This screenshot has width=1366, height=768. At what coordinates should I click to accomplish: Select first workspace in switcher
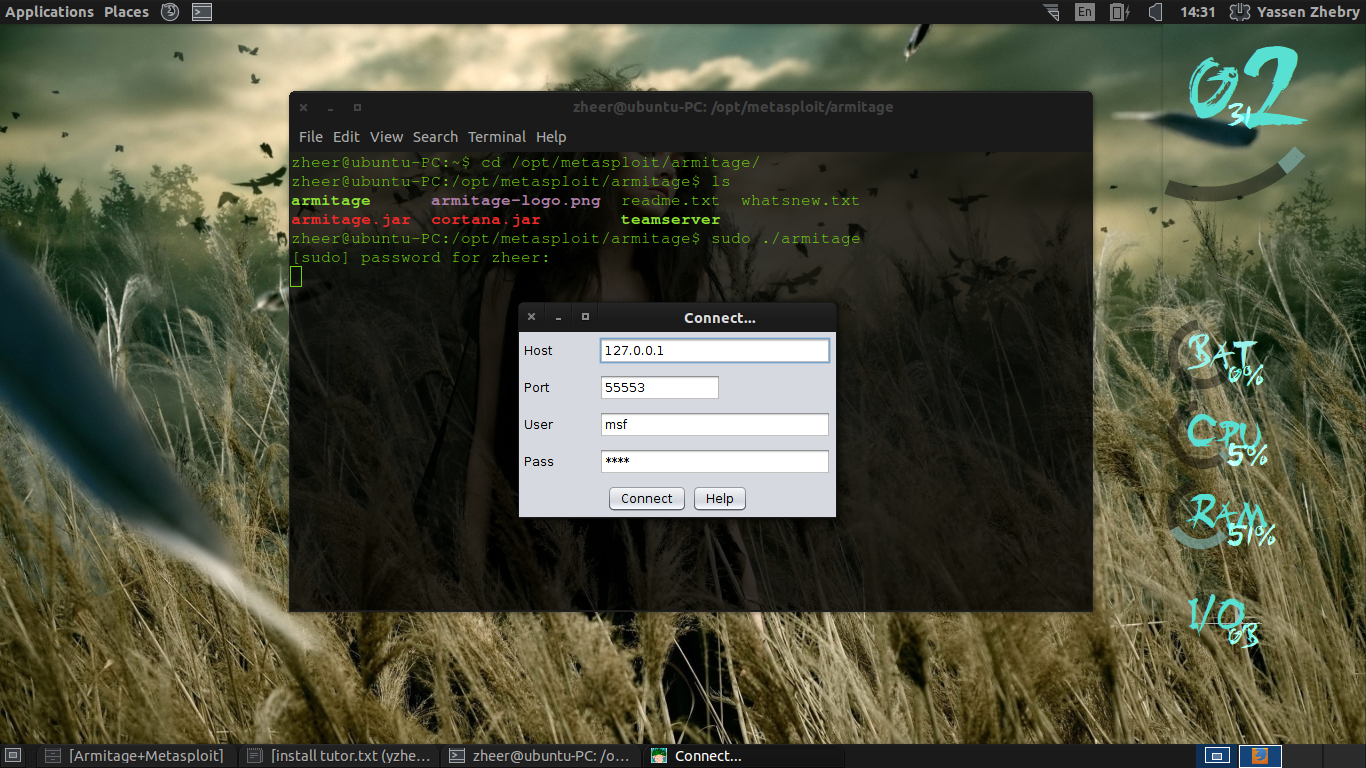1217,756
